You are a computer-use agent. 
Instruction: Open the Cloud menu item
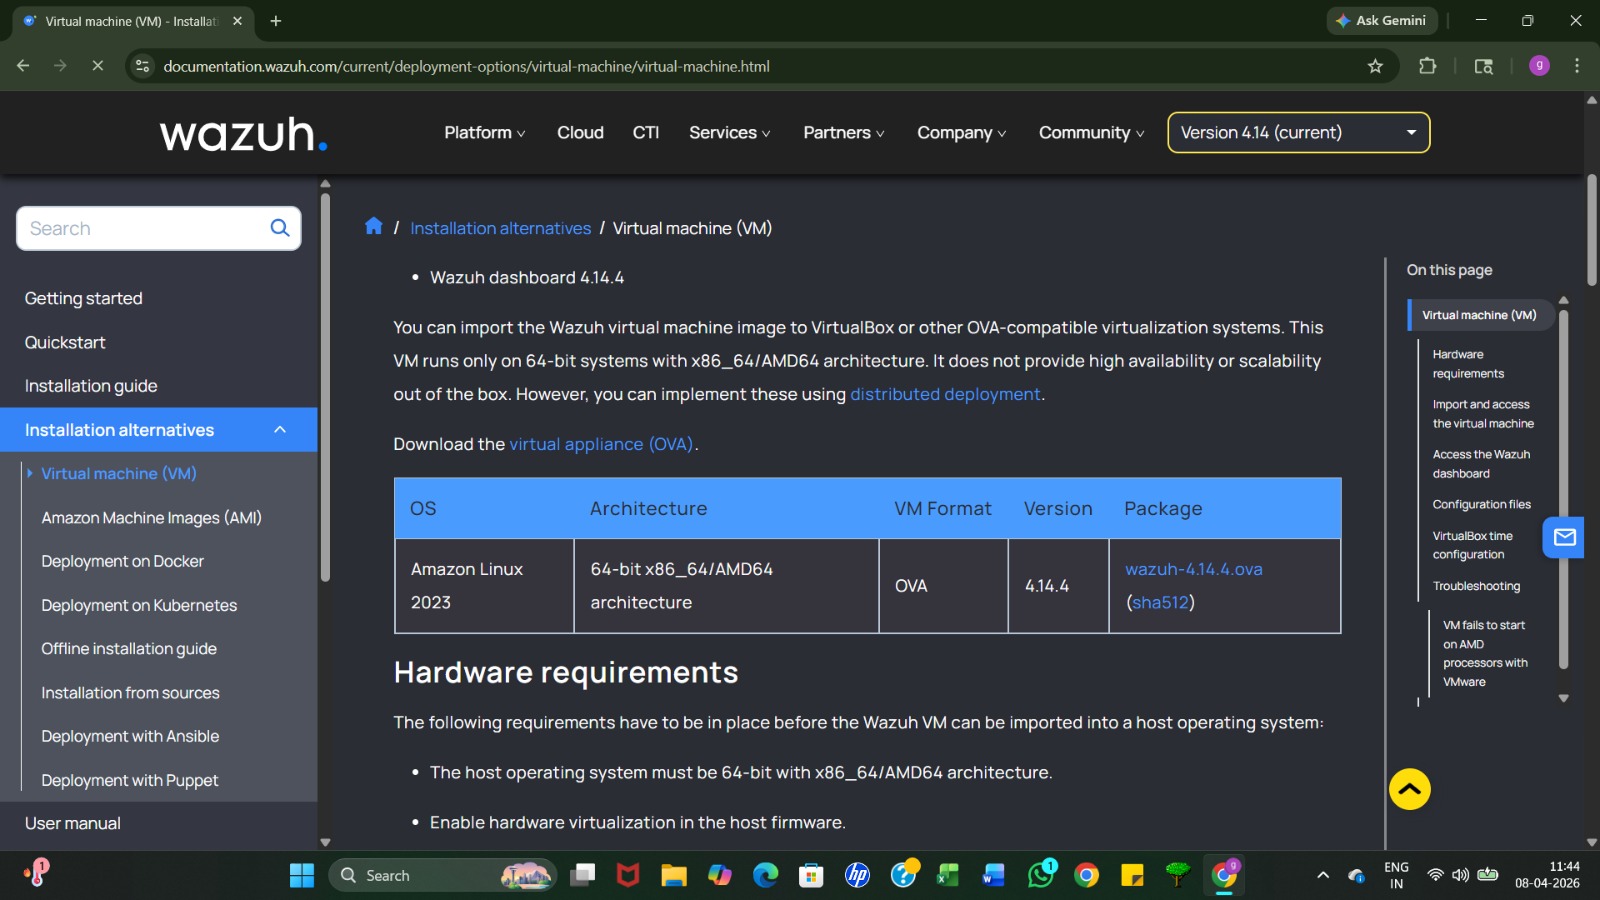(580, 133)
